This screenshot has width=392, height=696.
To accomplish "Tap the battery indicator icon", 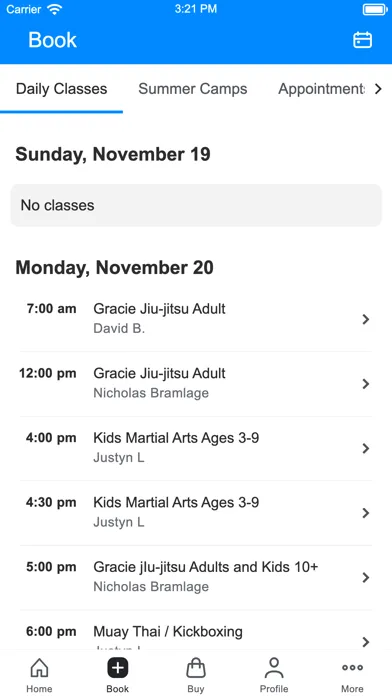I will coord(375,9).
